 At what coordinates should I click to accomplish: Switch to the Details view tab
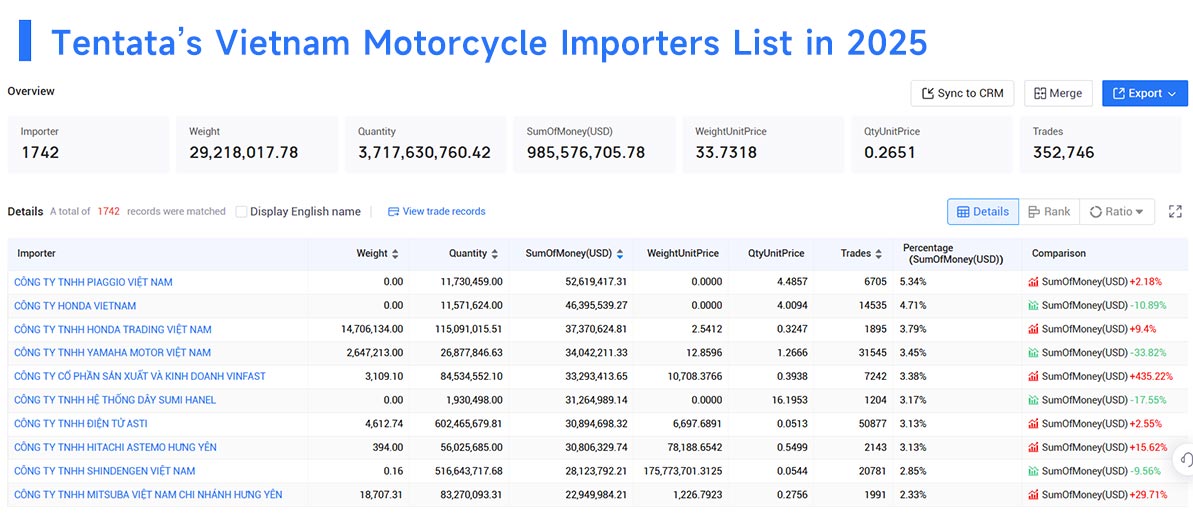(983, 211)
